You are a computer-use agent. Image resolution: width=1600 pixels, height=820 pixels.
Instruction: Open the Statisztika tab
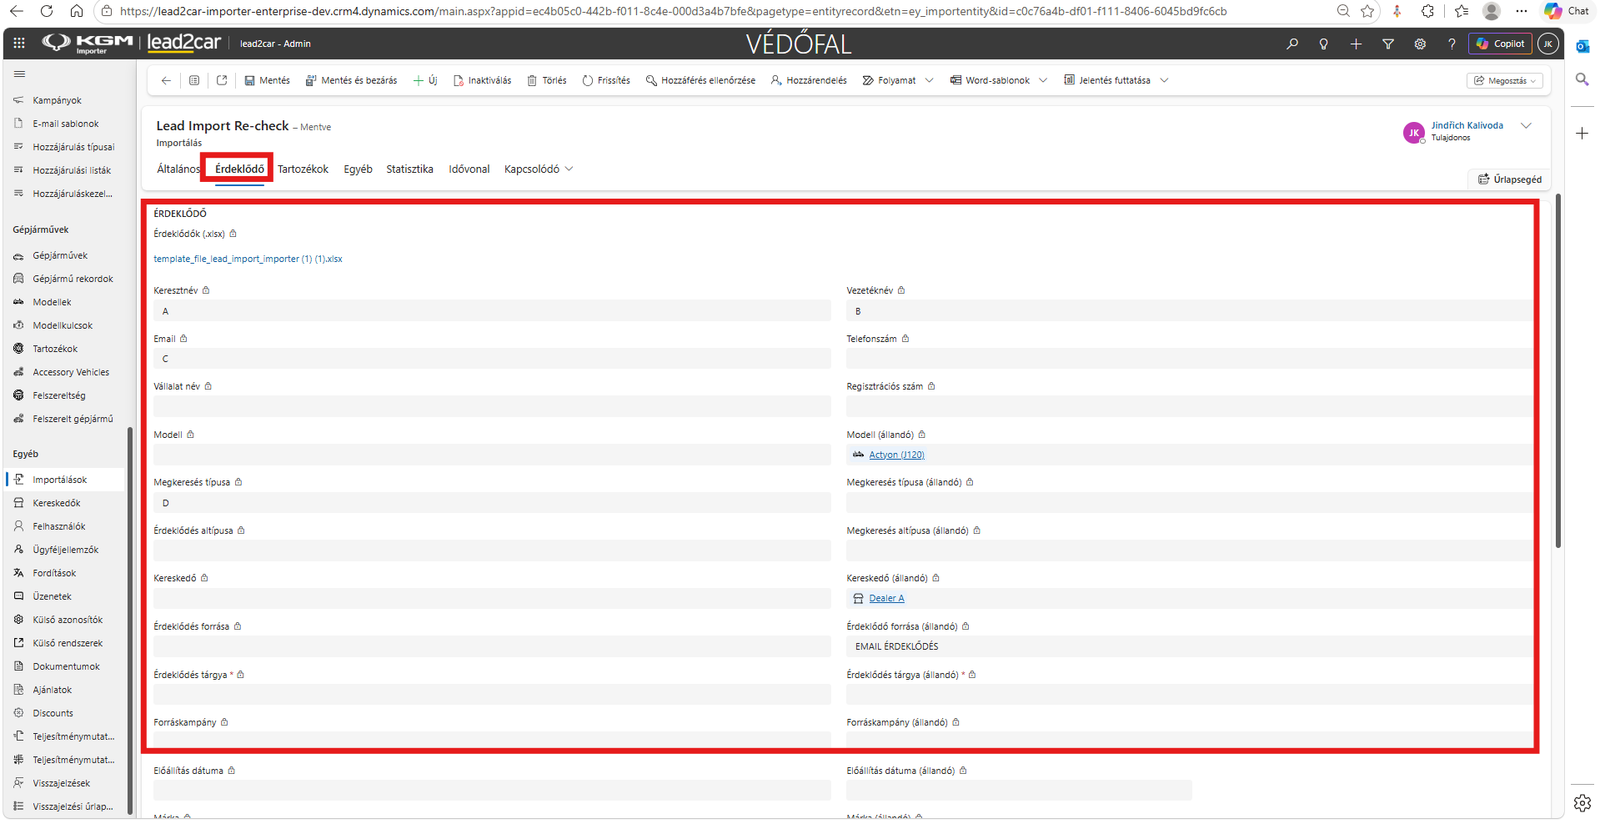pyautogui.click(x=410, y=169)
